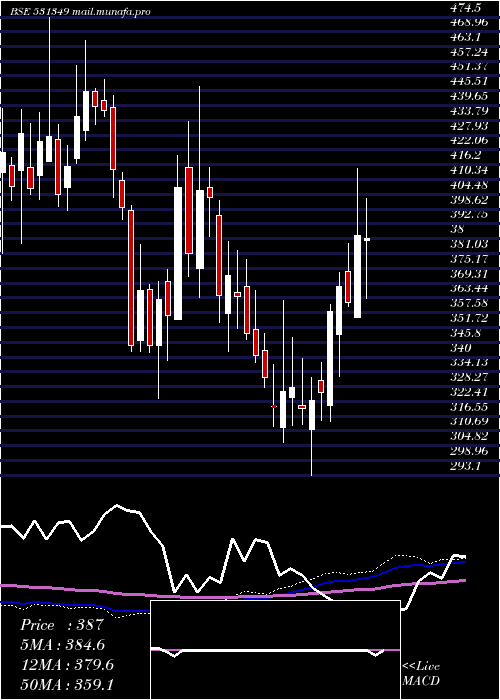Click the 369.31 price axis label
The image size is (500, 700).
[469, 273]
